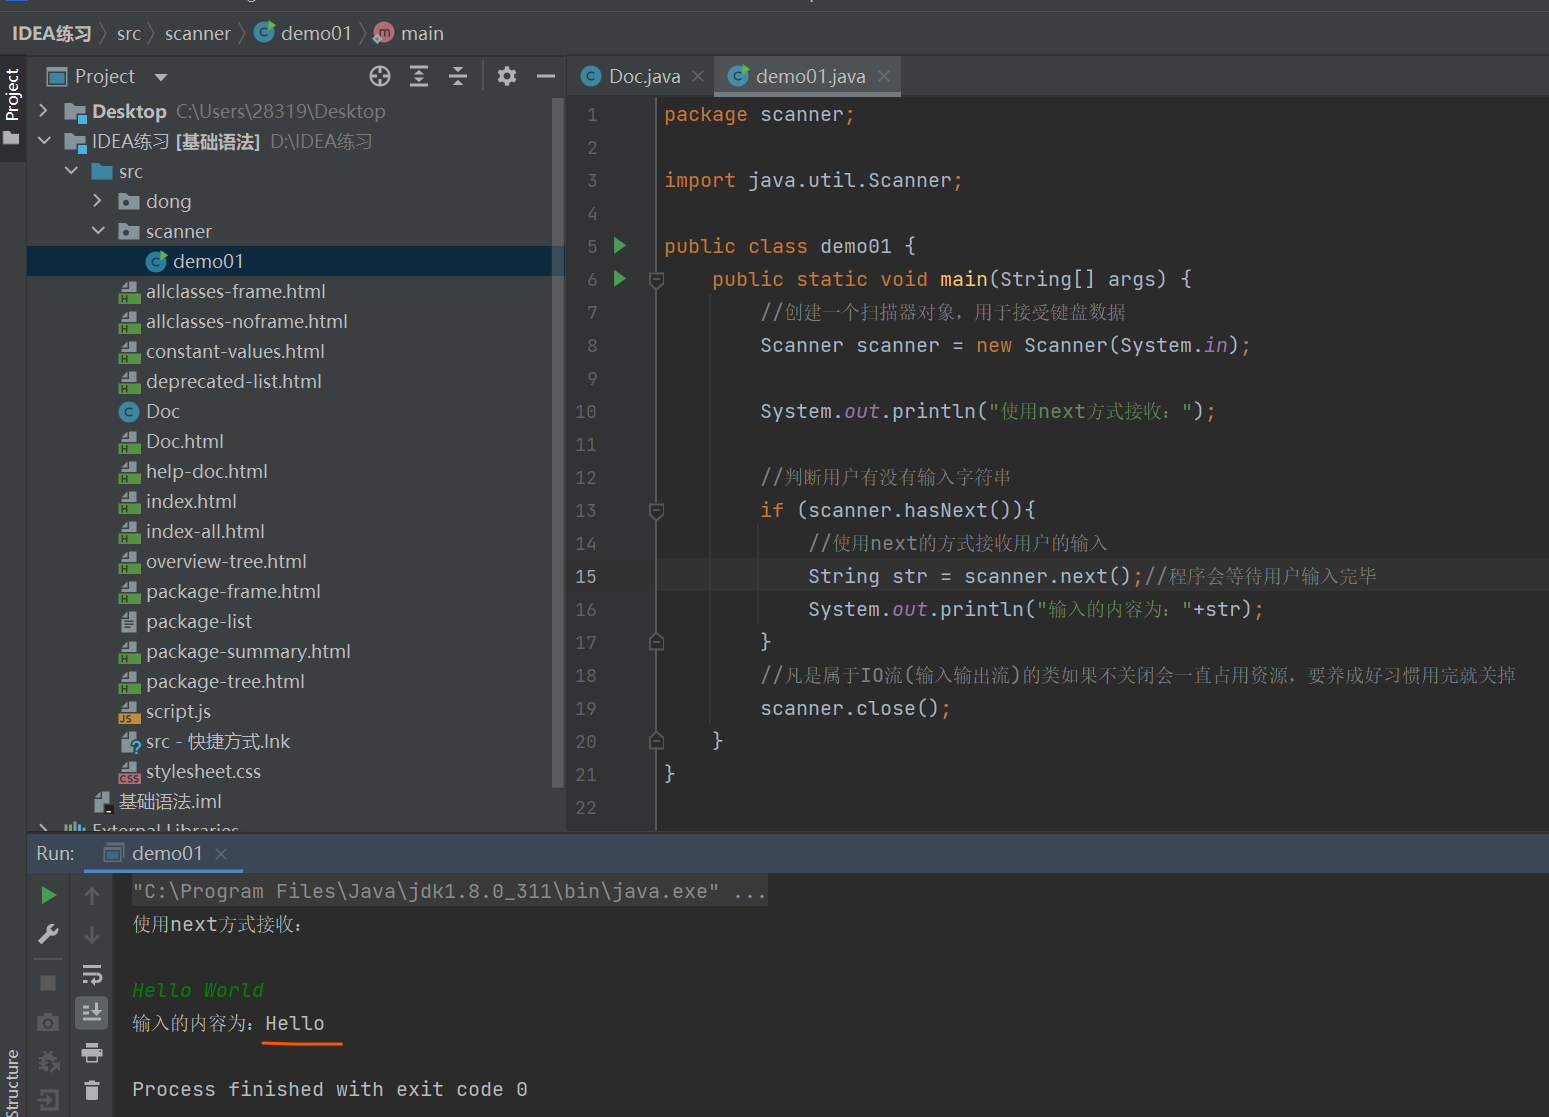Image resolution: width=1549 pixels, height=1117 pixels.
Task: Click Collapse All in Project toolbar
Action: point(458,76)
